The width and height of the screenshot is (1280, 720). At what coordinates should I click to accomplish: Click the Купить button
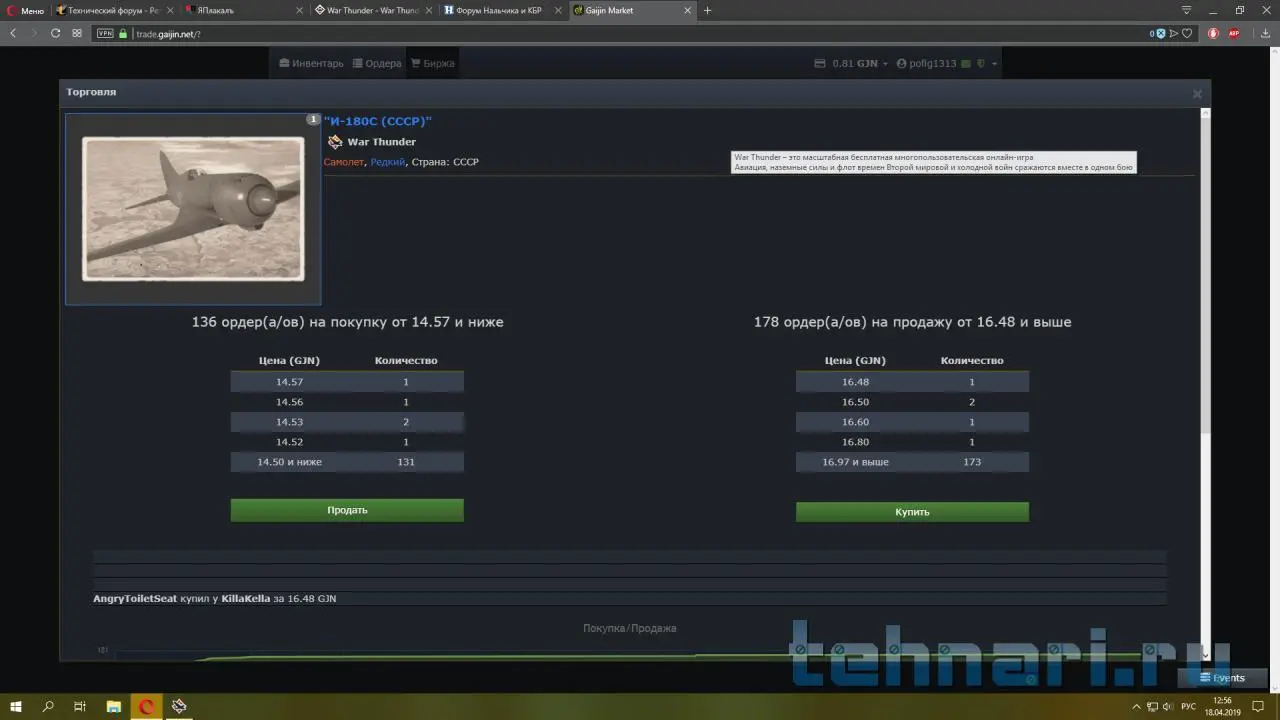tap(912, 511)
